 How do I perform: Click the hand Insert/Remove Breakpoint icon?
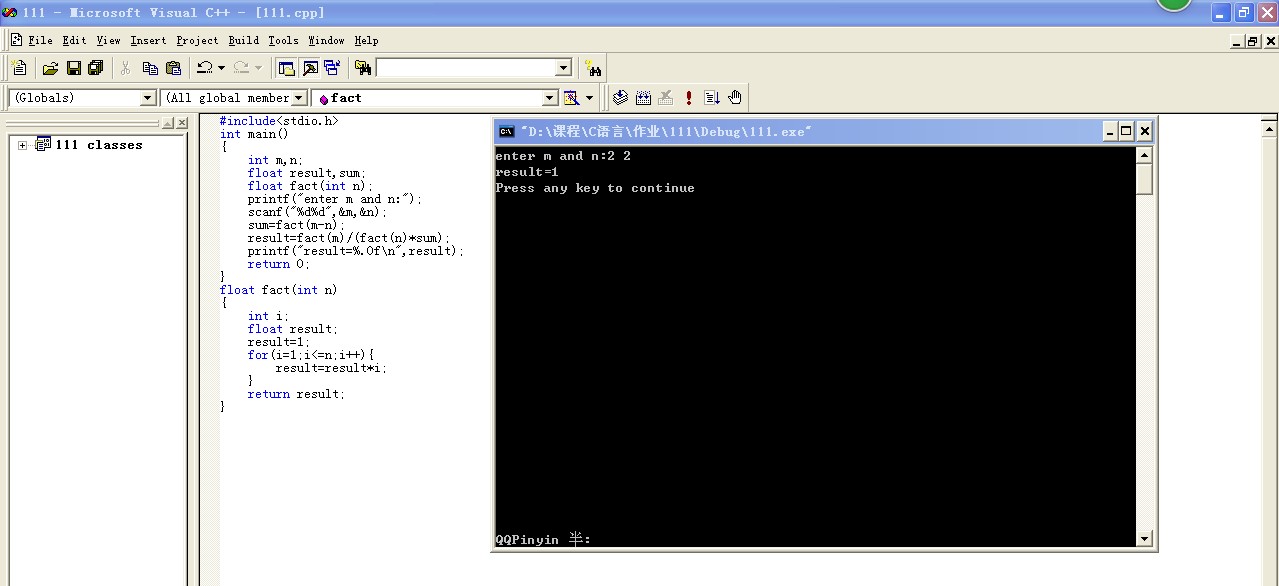pyautogui.click(x=735, y=98)
